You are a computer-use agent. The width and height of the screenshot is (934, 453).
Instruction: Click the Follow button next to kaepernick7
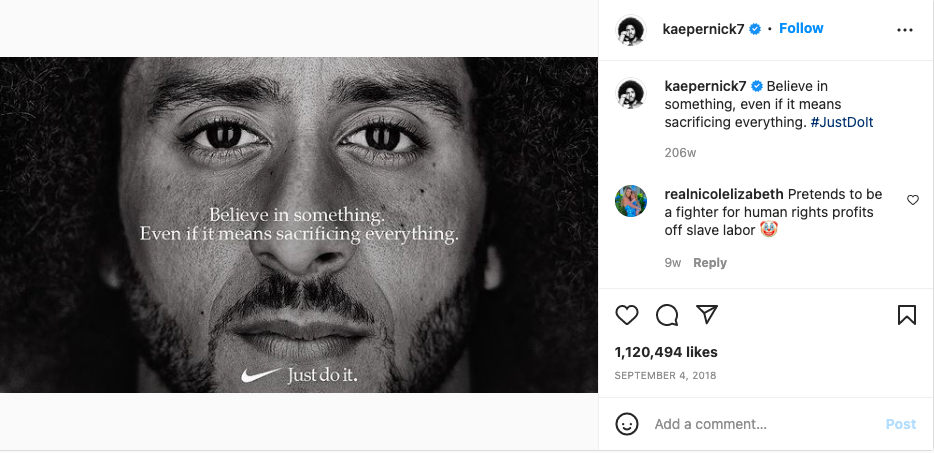[801, 28]
